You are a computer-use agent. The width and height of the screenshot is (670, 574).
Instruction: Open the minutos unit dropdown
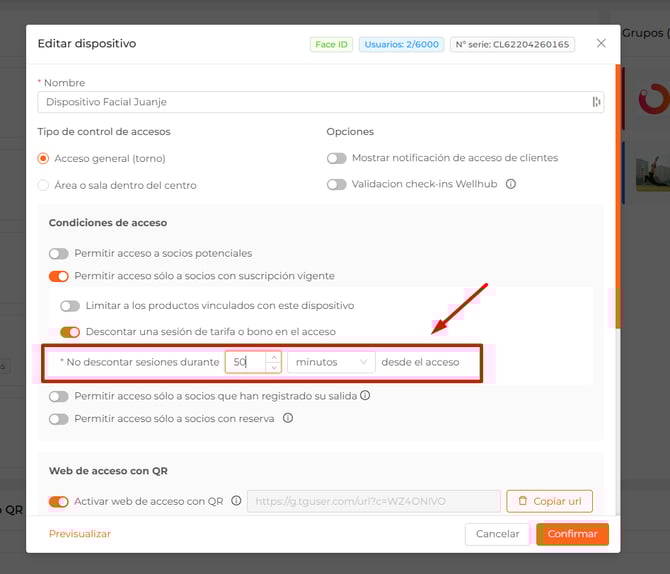coord(331,362)
